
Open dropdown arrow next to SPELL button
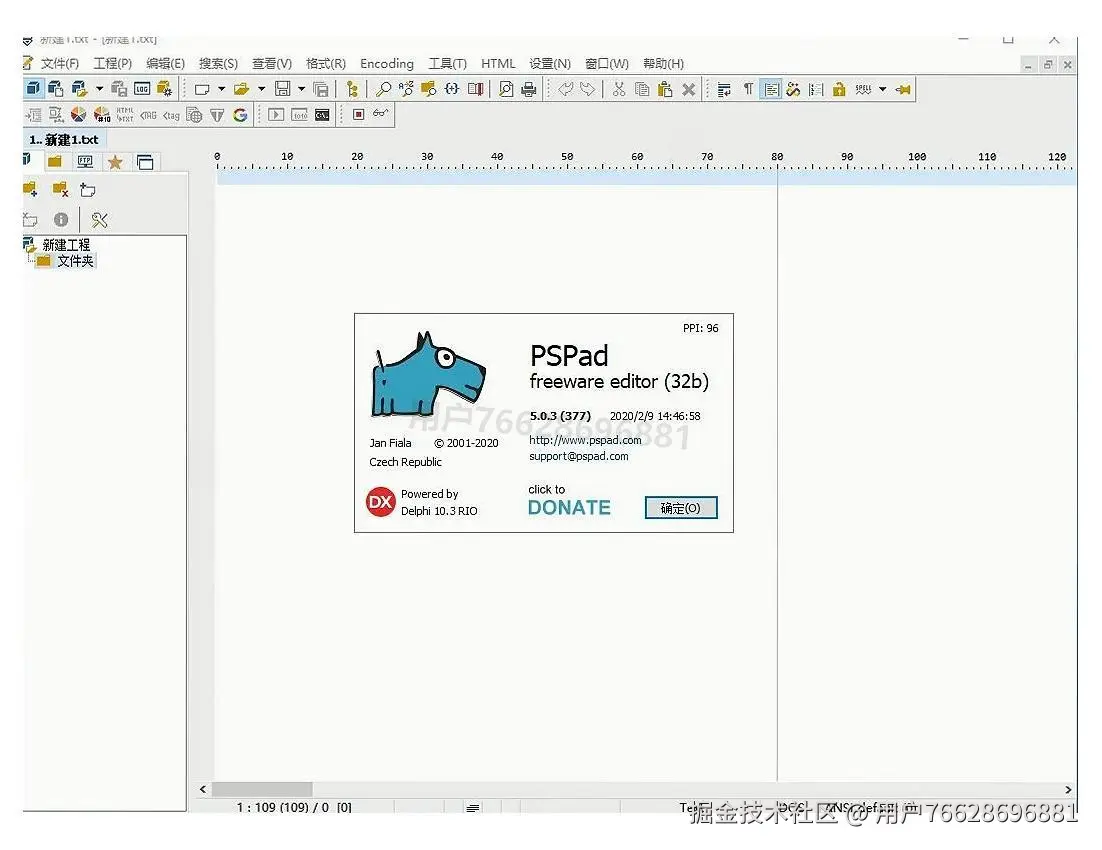(x=883, y=89)
